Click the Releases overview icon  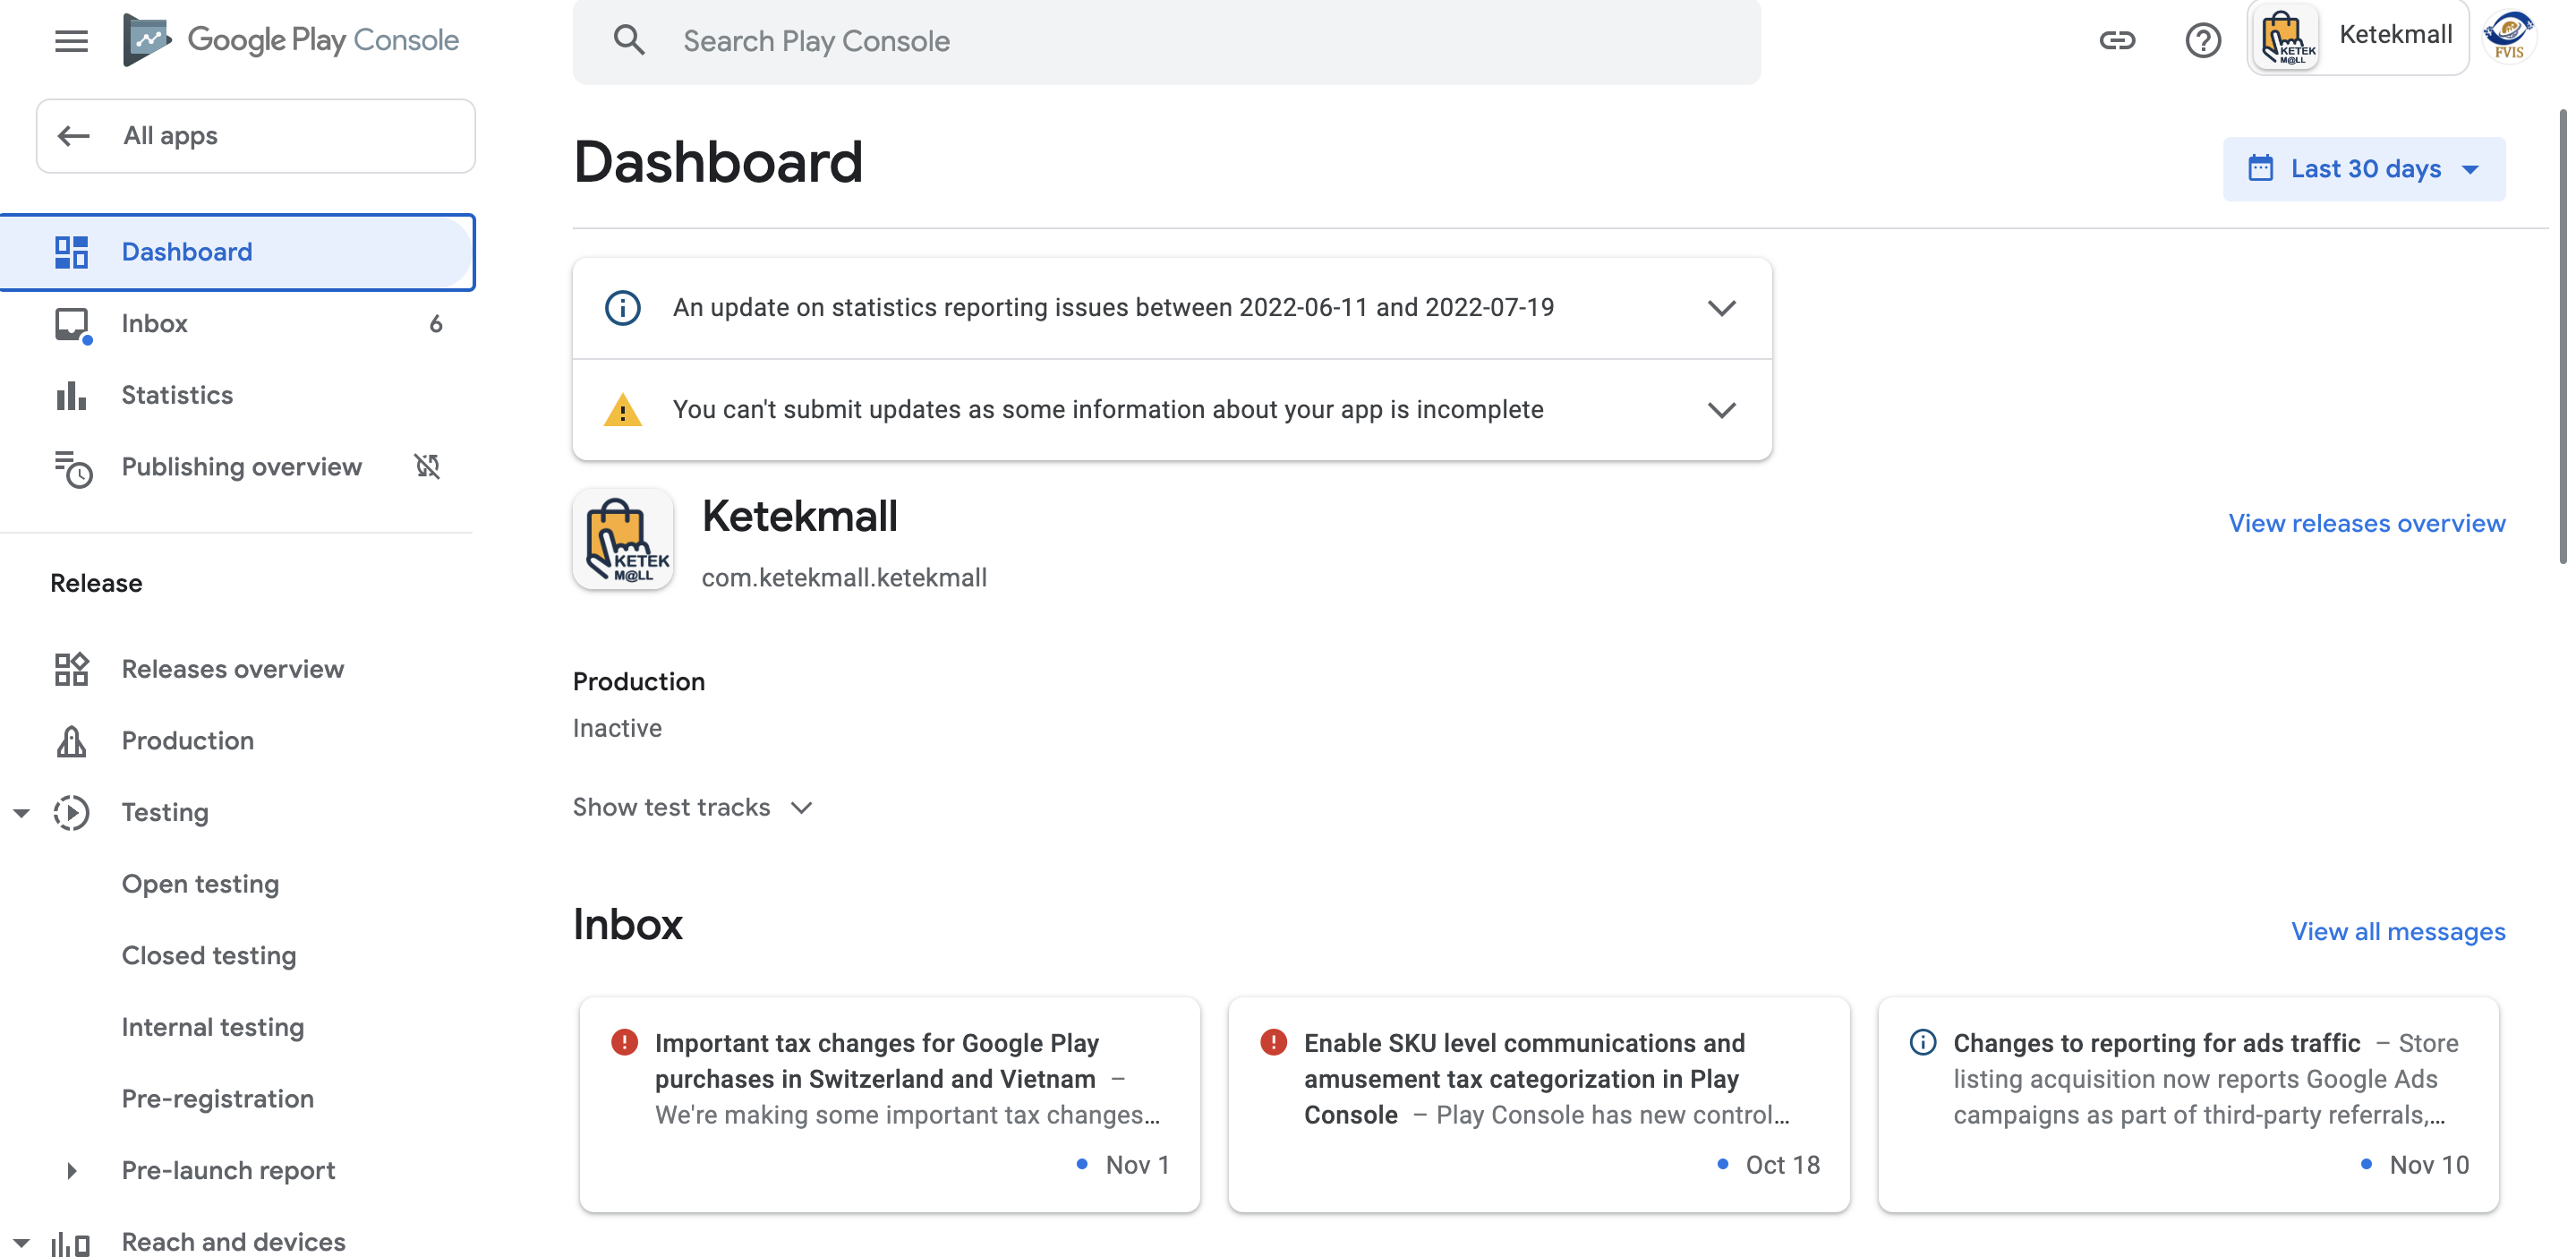[x=71, y=669]
